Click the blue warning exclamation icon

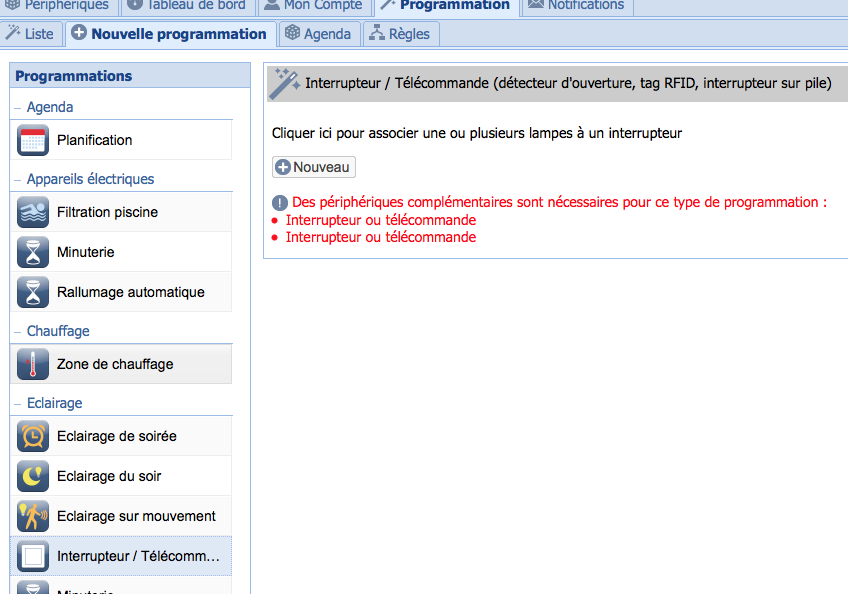click(x=280, y=203)
